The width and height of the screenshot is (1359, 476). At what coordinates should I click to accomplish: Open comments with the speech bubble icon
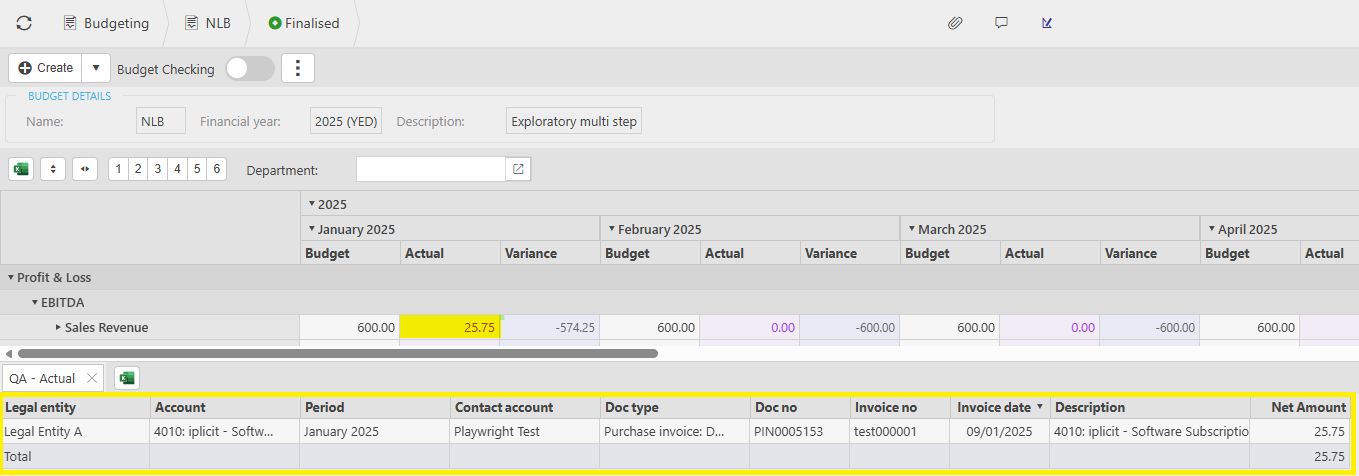[1001, 23]
